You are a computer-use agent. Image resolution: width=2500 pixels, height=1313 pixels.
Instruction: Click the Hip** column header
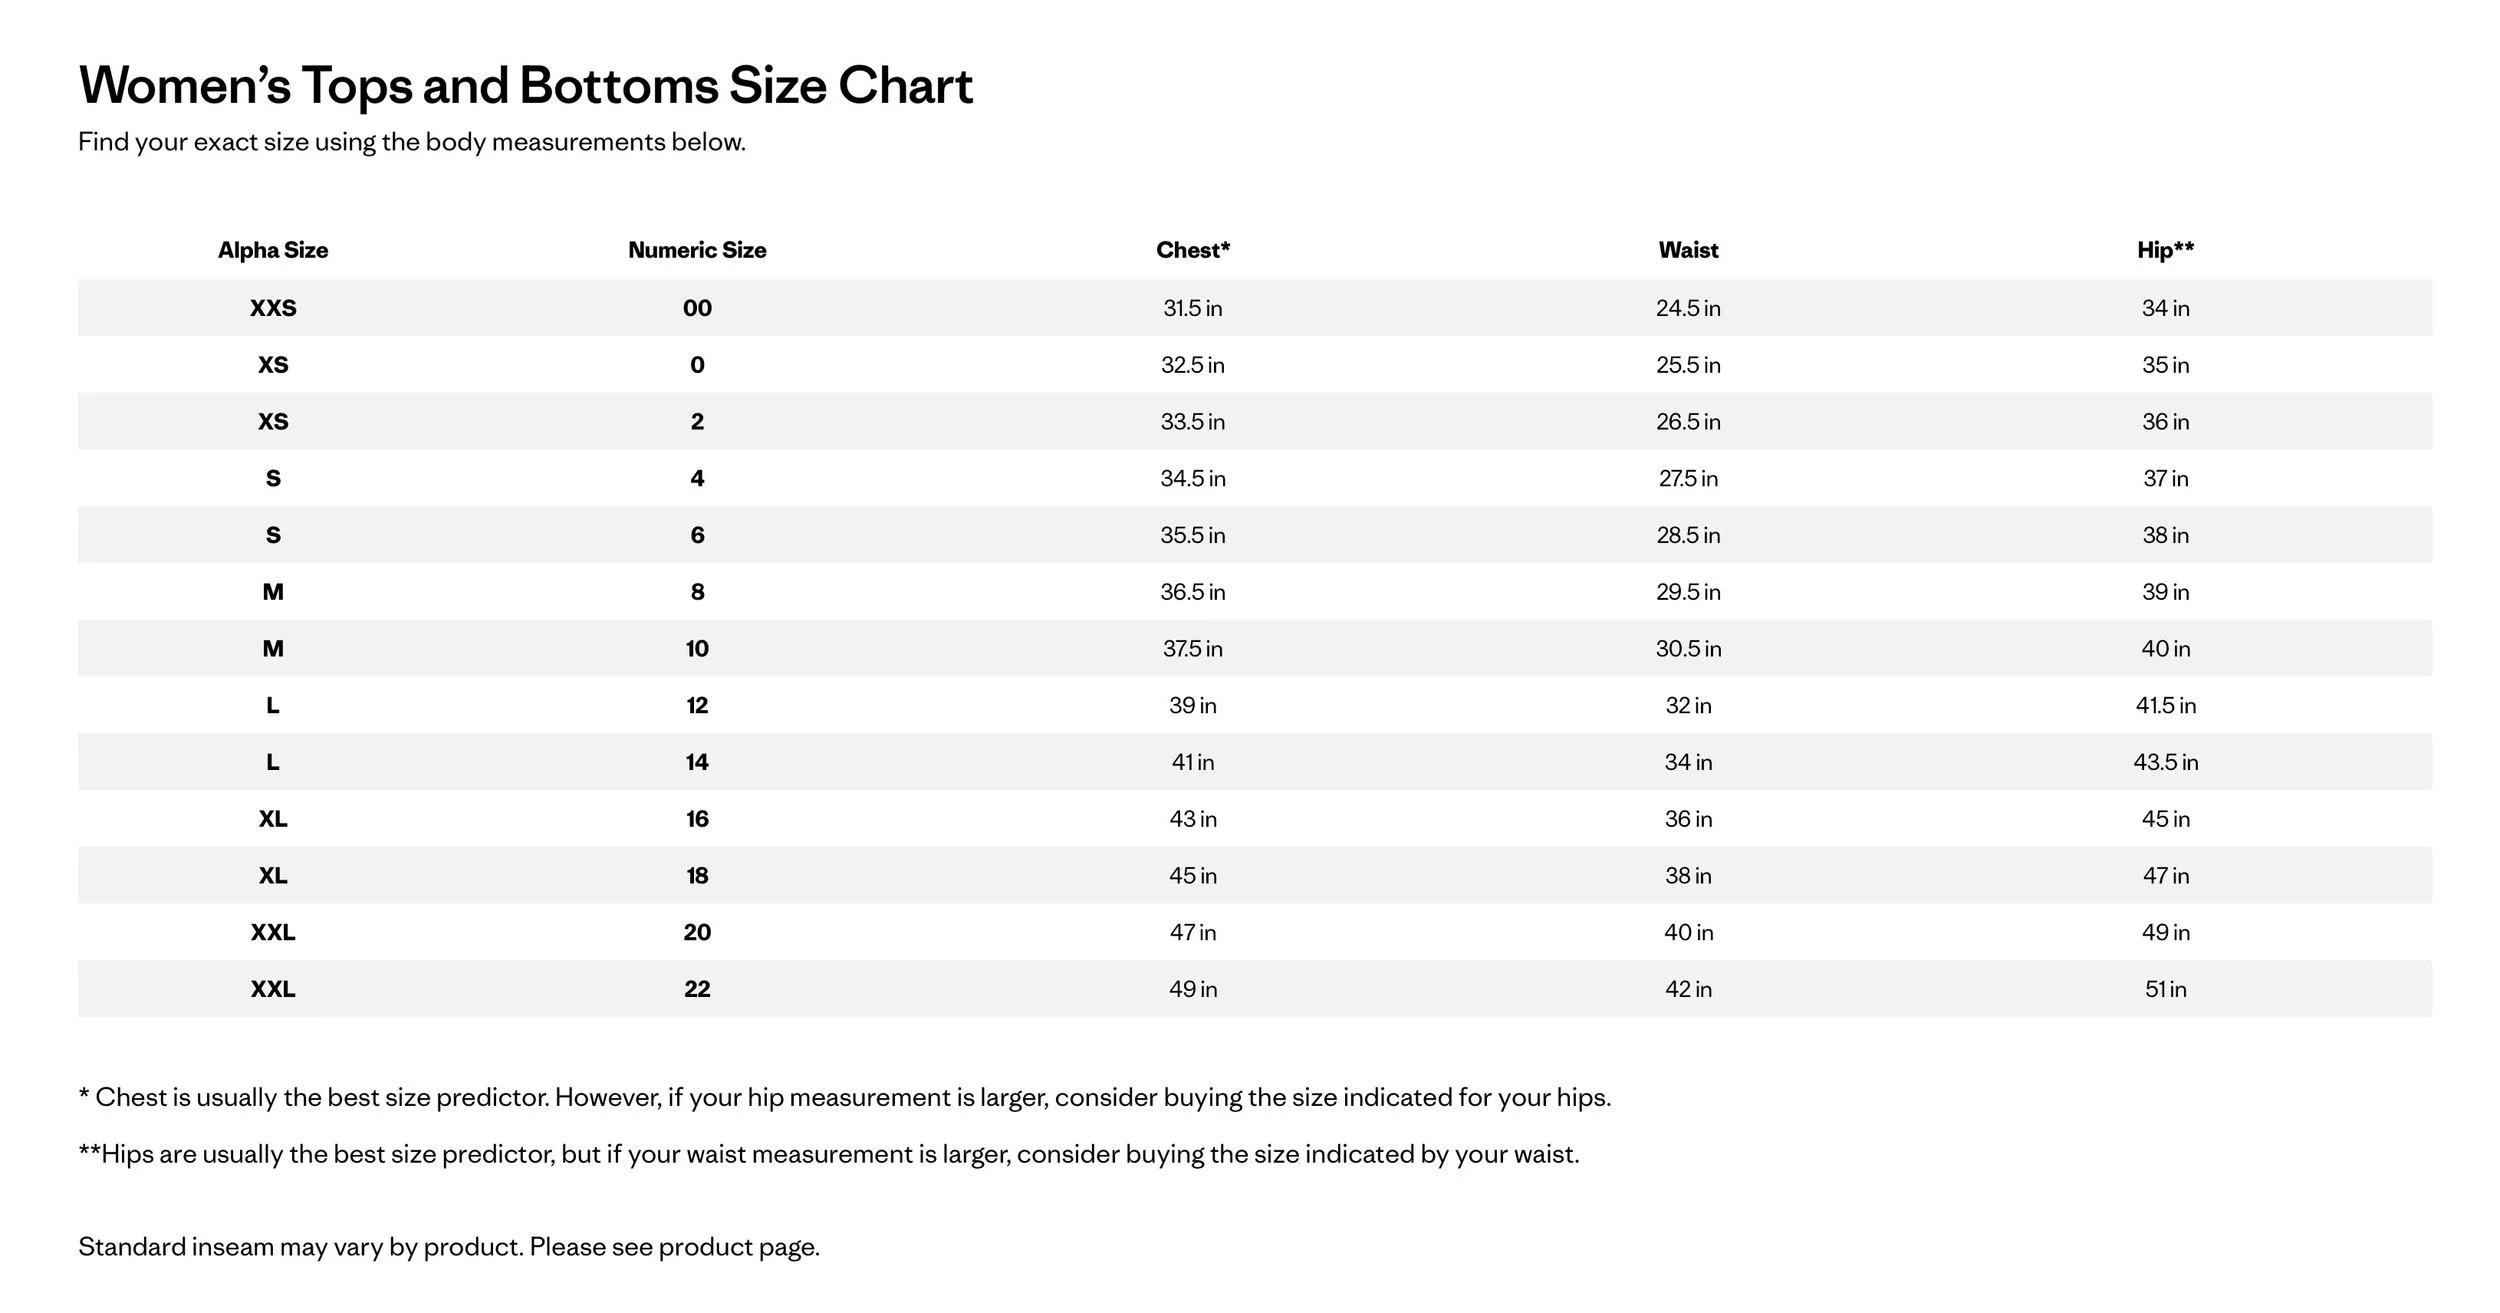click(x=2165, y=250)
